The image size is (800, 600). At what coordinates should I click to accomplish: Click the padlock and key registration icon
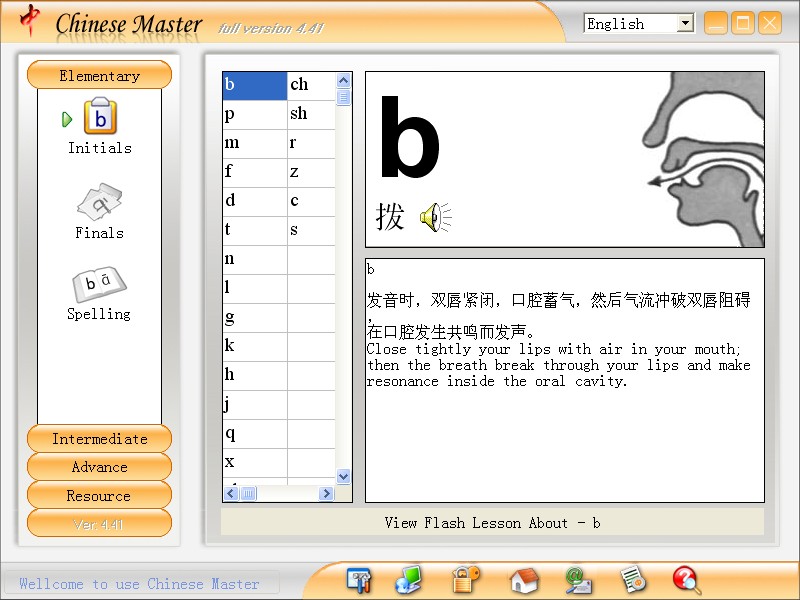466,580
